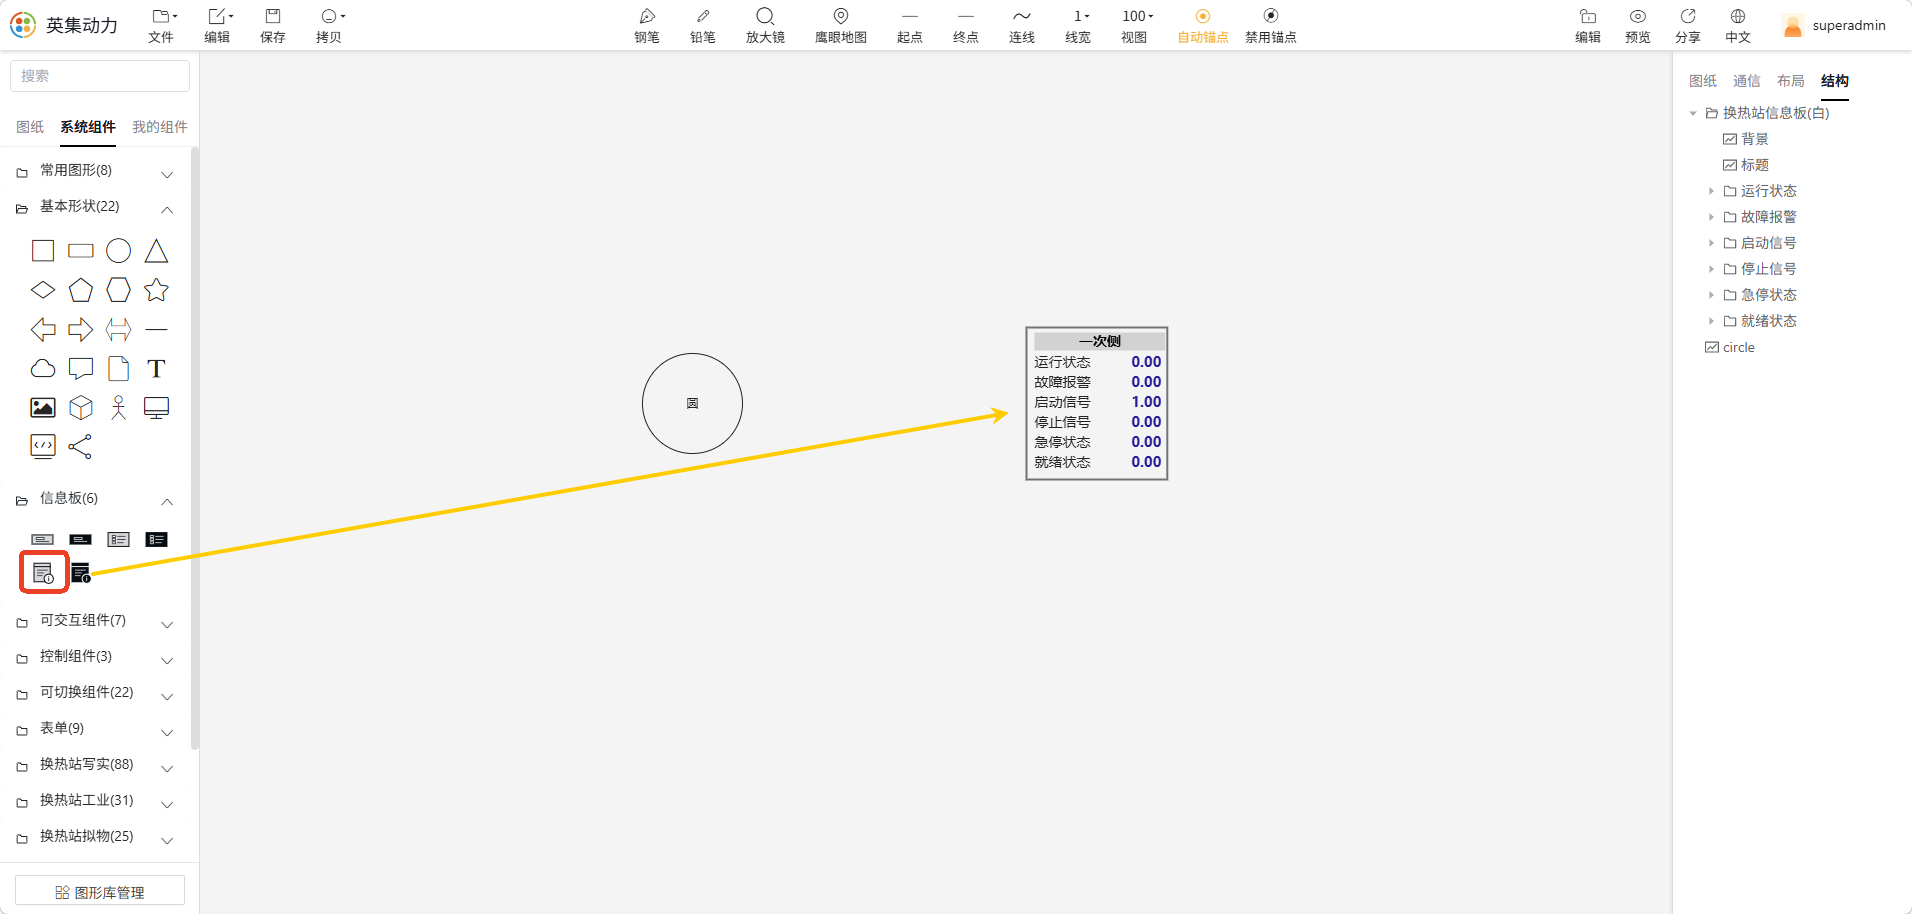The height and width of the screenshot is (914, 1912).
Task: Click the 图形库管理 button
Action: tap(100, 892)
